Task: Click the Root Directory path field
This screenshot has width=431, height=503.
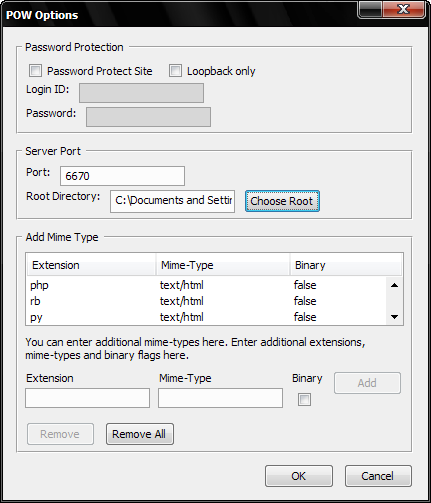Action: [172, 201]
